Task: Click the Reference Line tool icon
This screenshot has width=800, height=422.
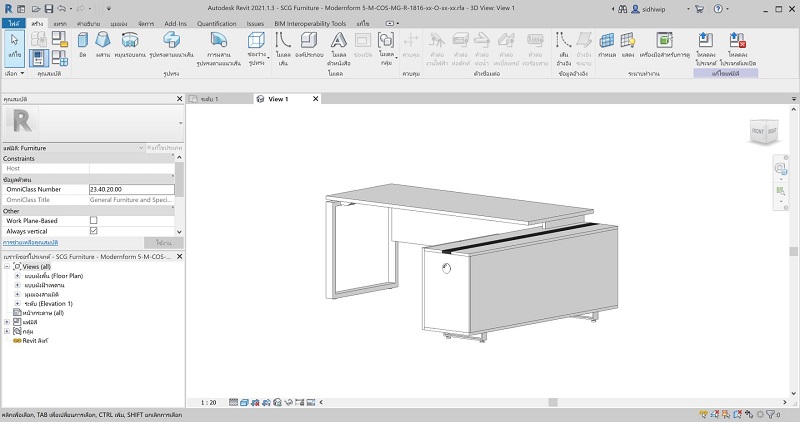Action: pyautogui.click(x=565, y=42)
